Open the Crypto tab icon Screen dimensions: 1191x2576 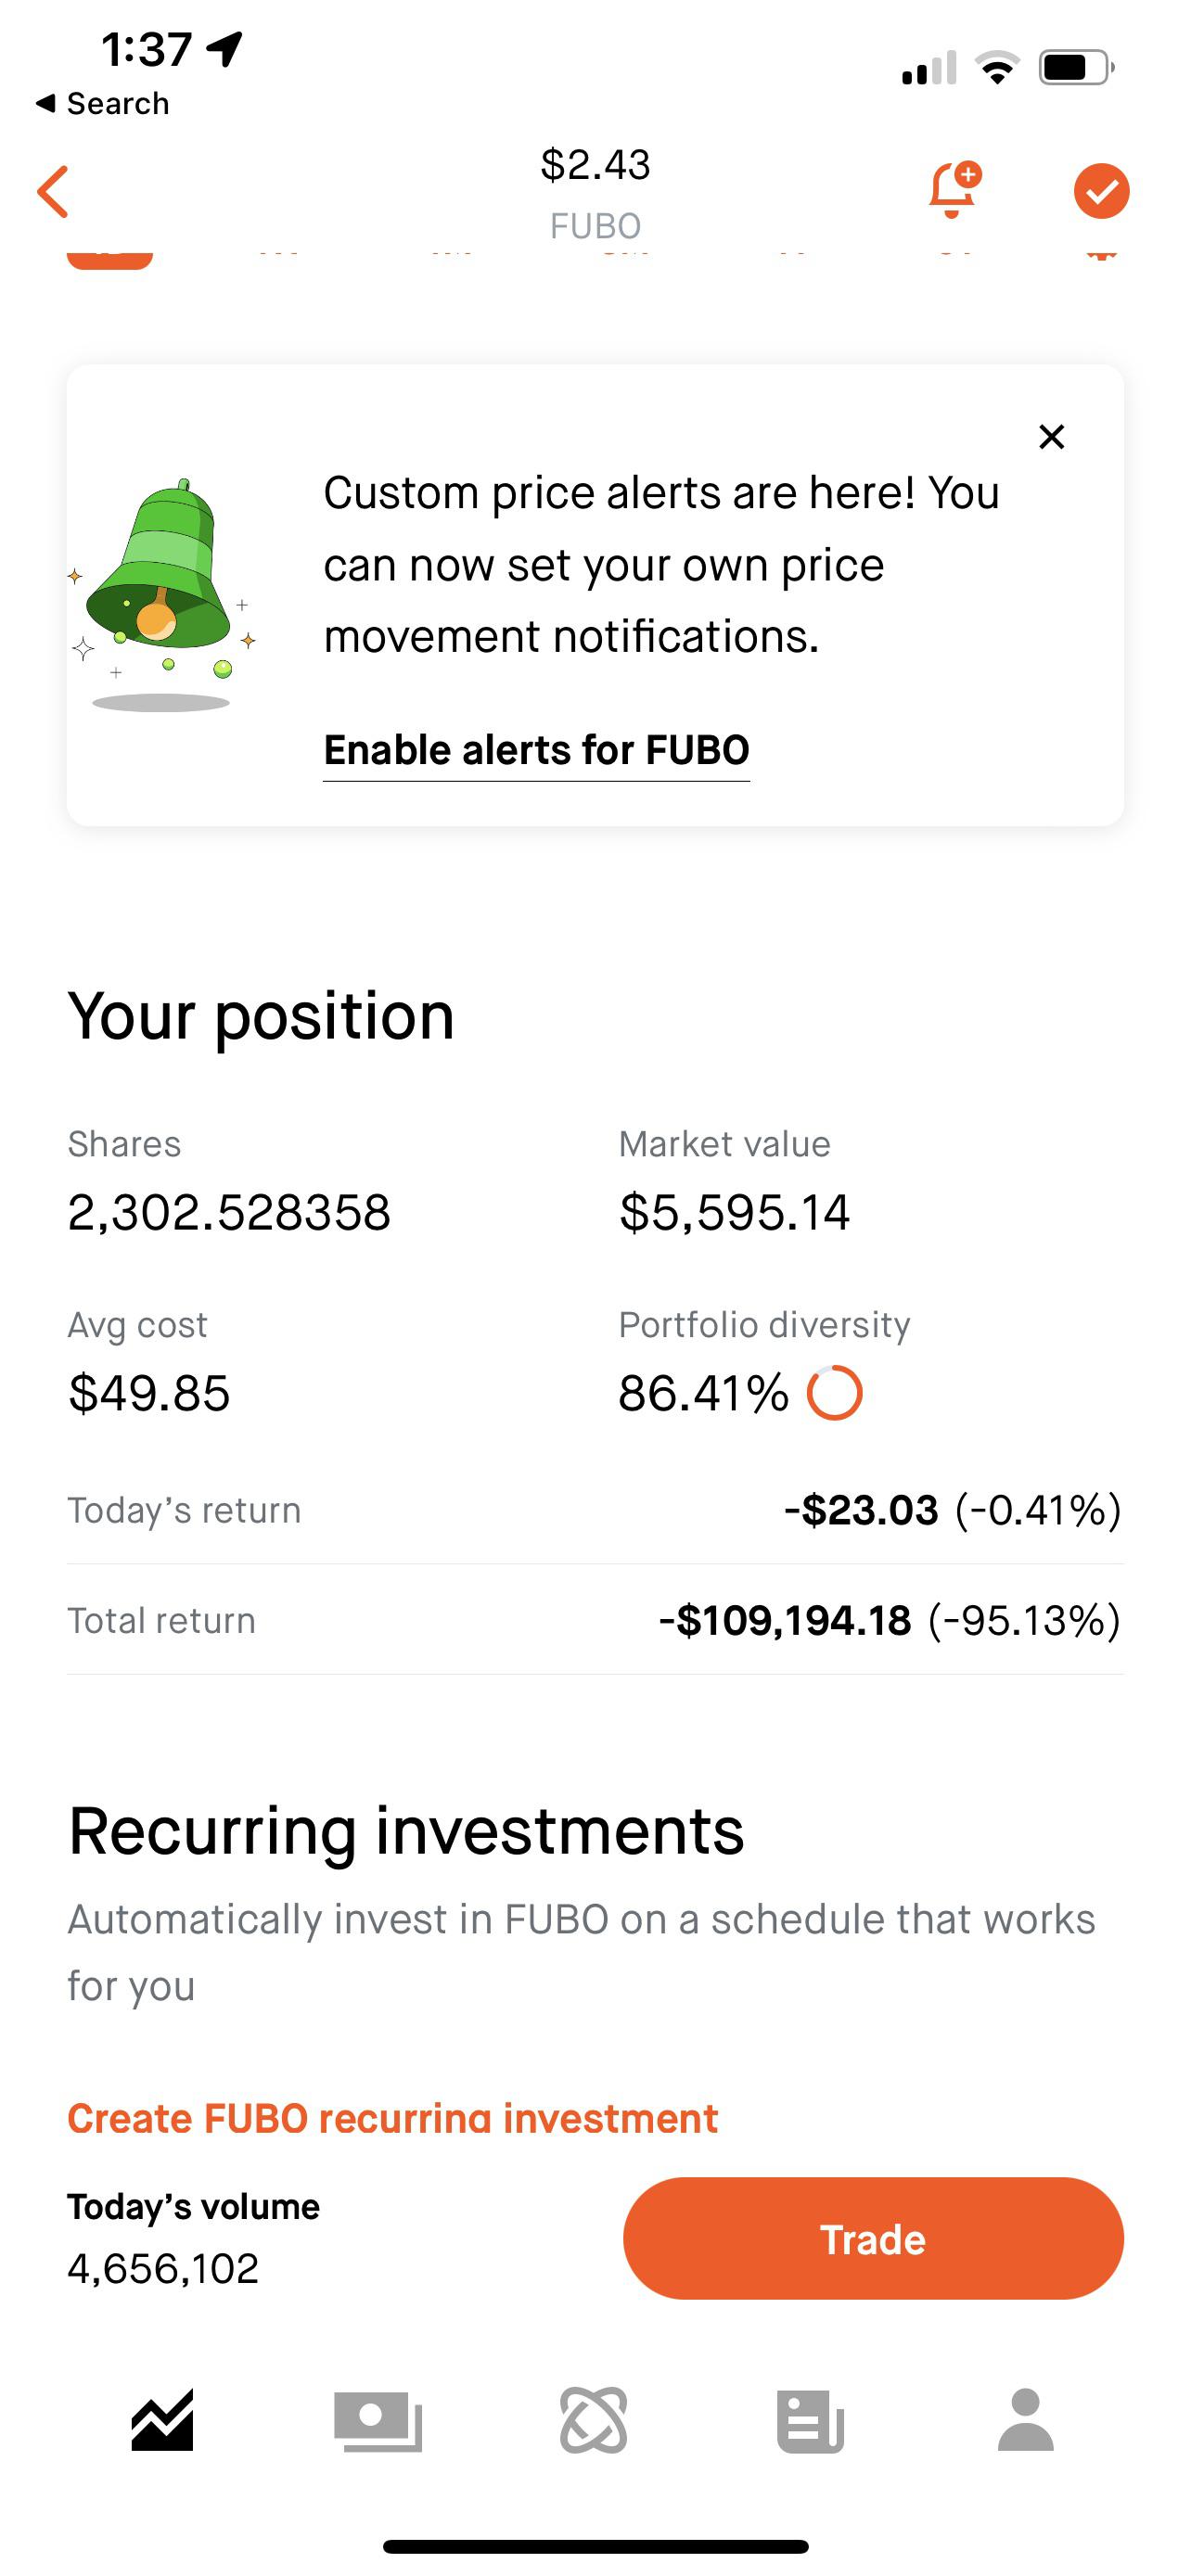[594, 2421]
